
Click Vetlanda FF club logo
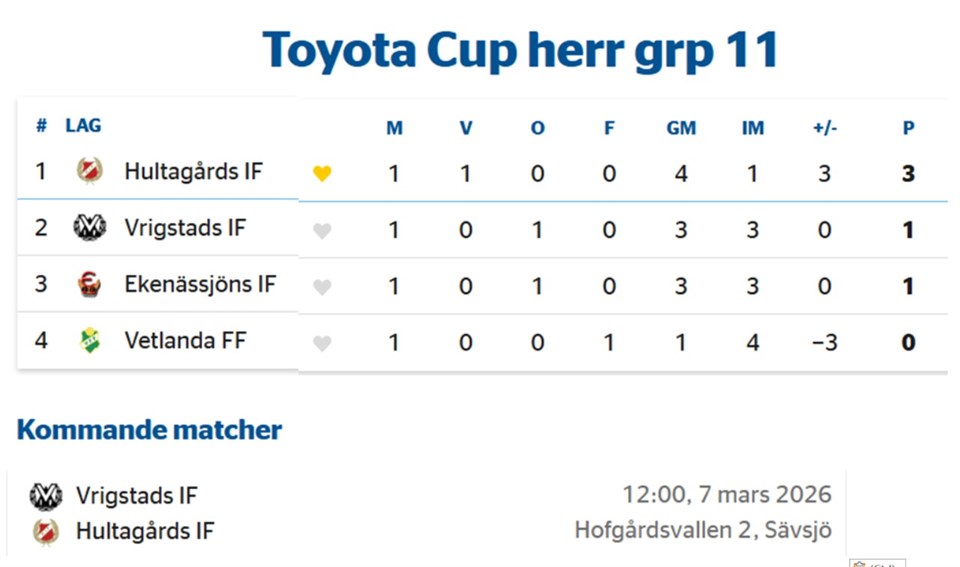click(89, 341)
